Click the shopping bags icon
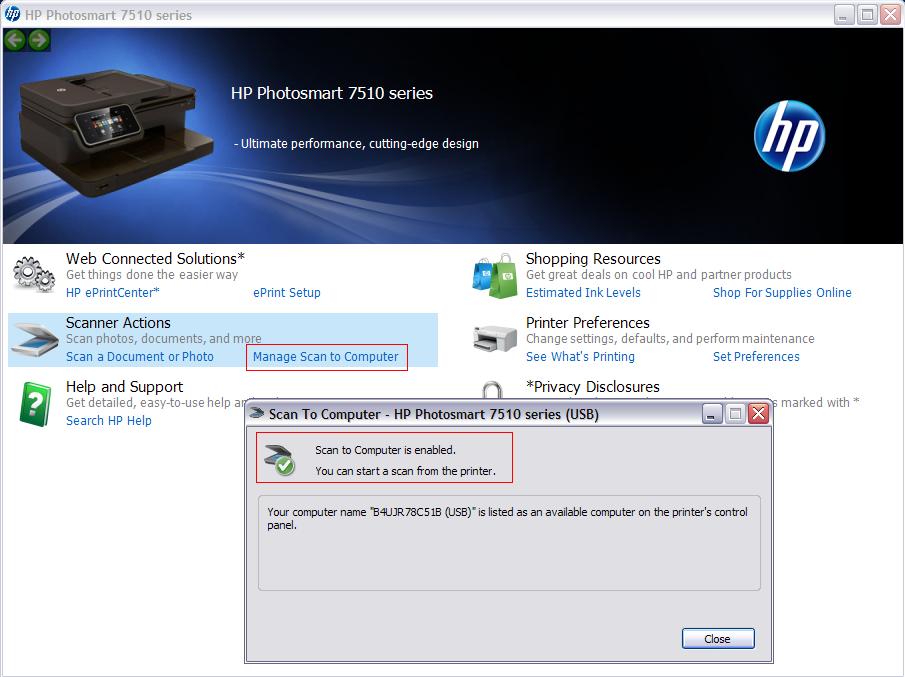 click(x=495, y=276)
